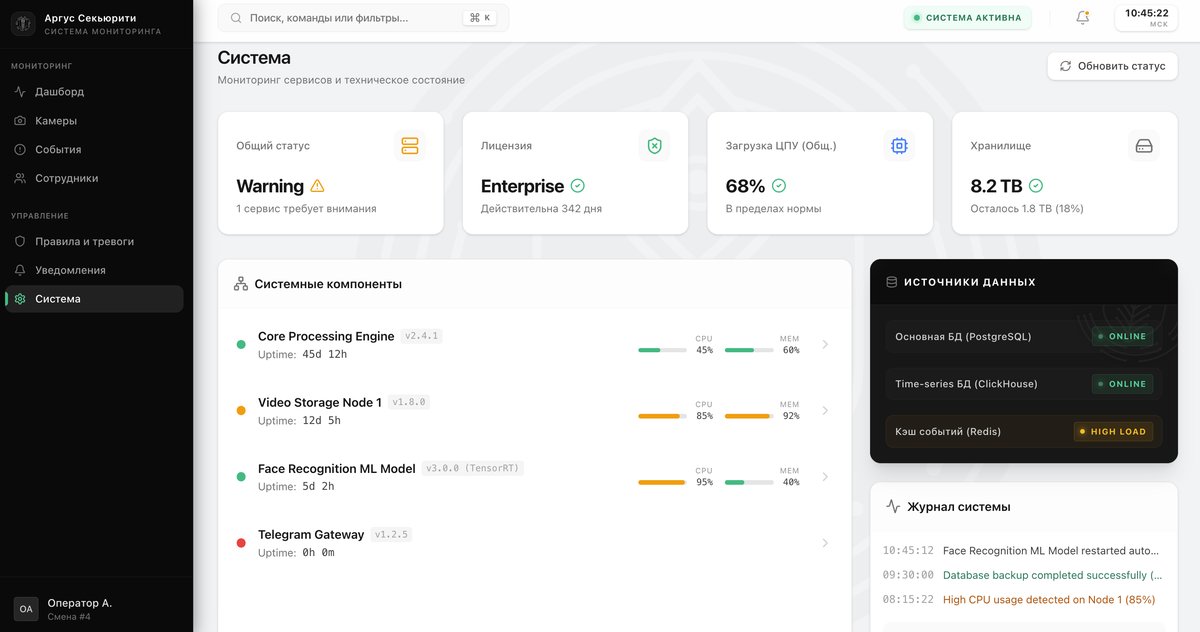Viewport: 1200px width, 632px height.
Task: Click the shield icon in Лицензия card
Action: [654, 146]
